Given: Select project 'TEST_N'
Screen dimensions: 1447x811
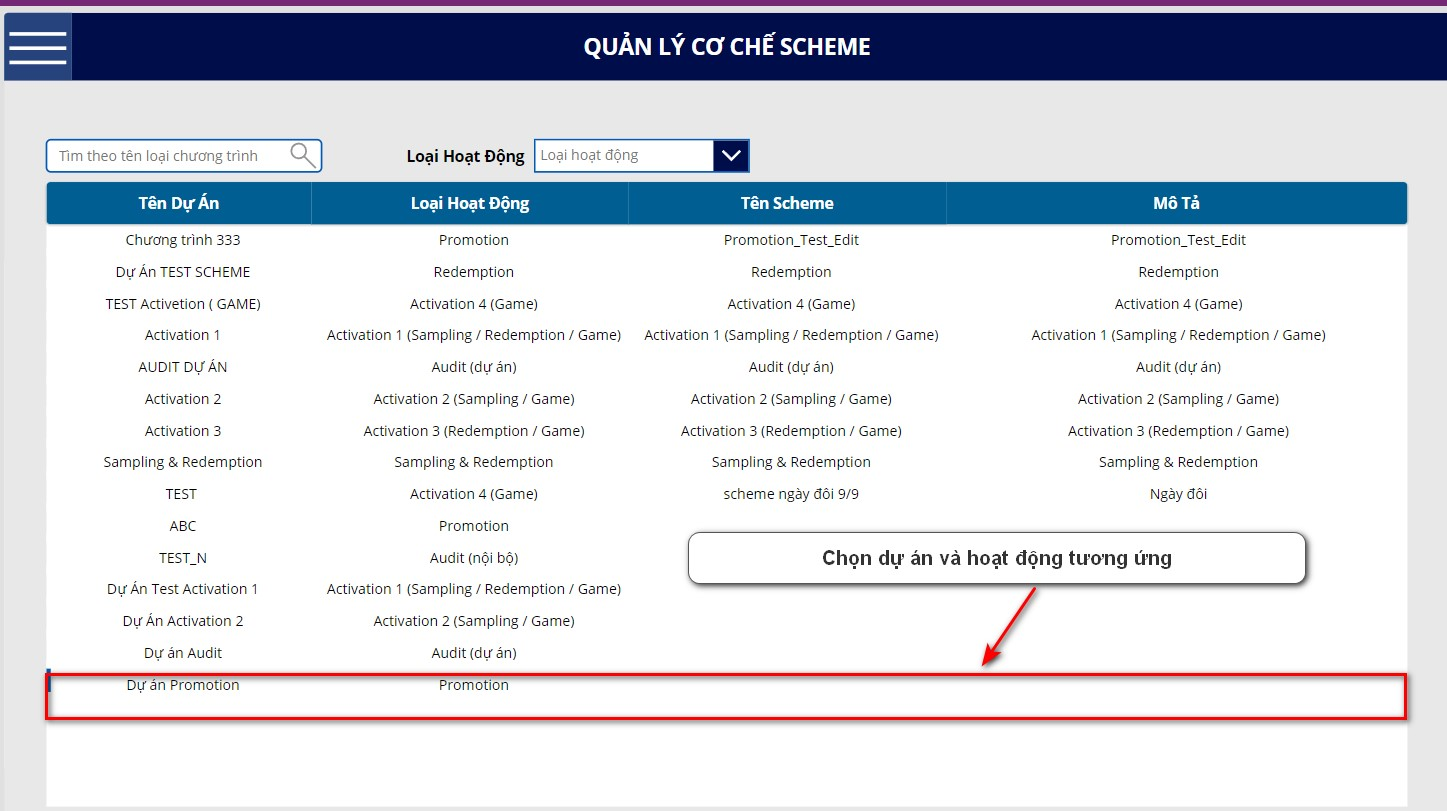Looking at the screenshot, I should click(x=183, y=558).
